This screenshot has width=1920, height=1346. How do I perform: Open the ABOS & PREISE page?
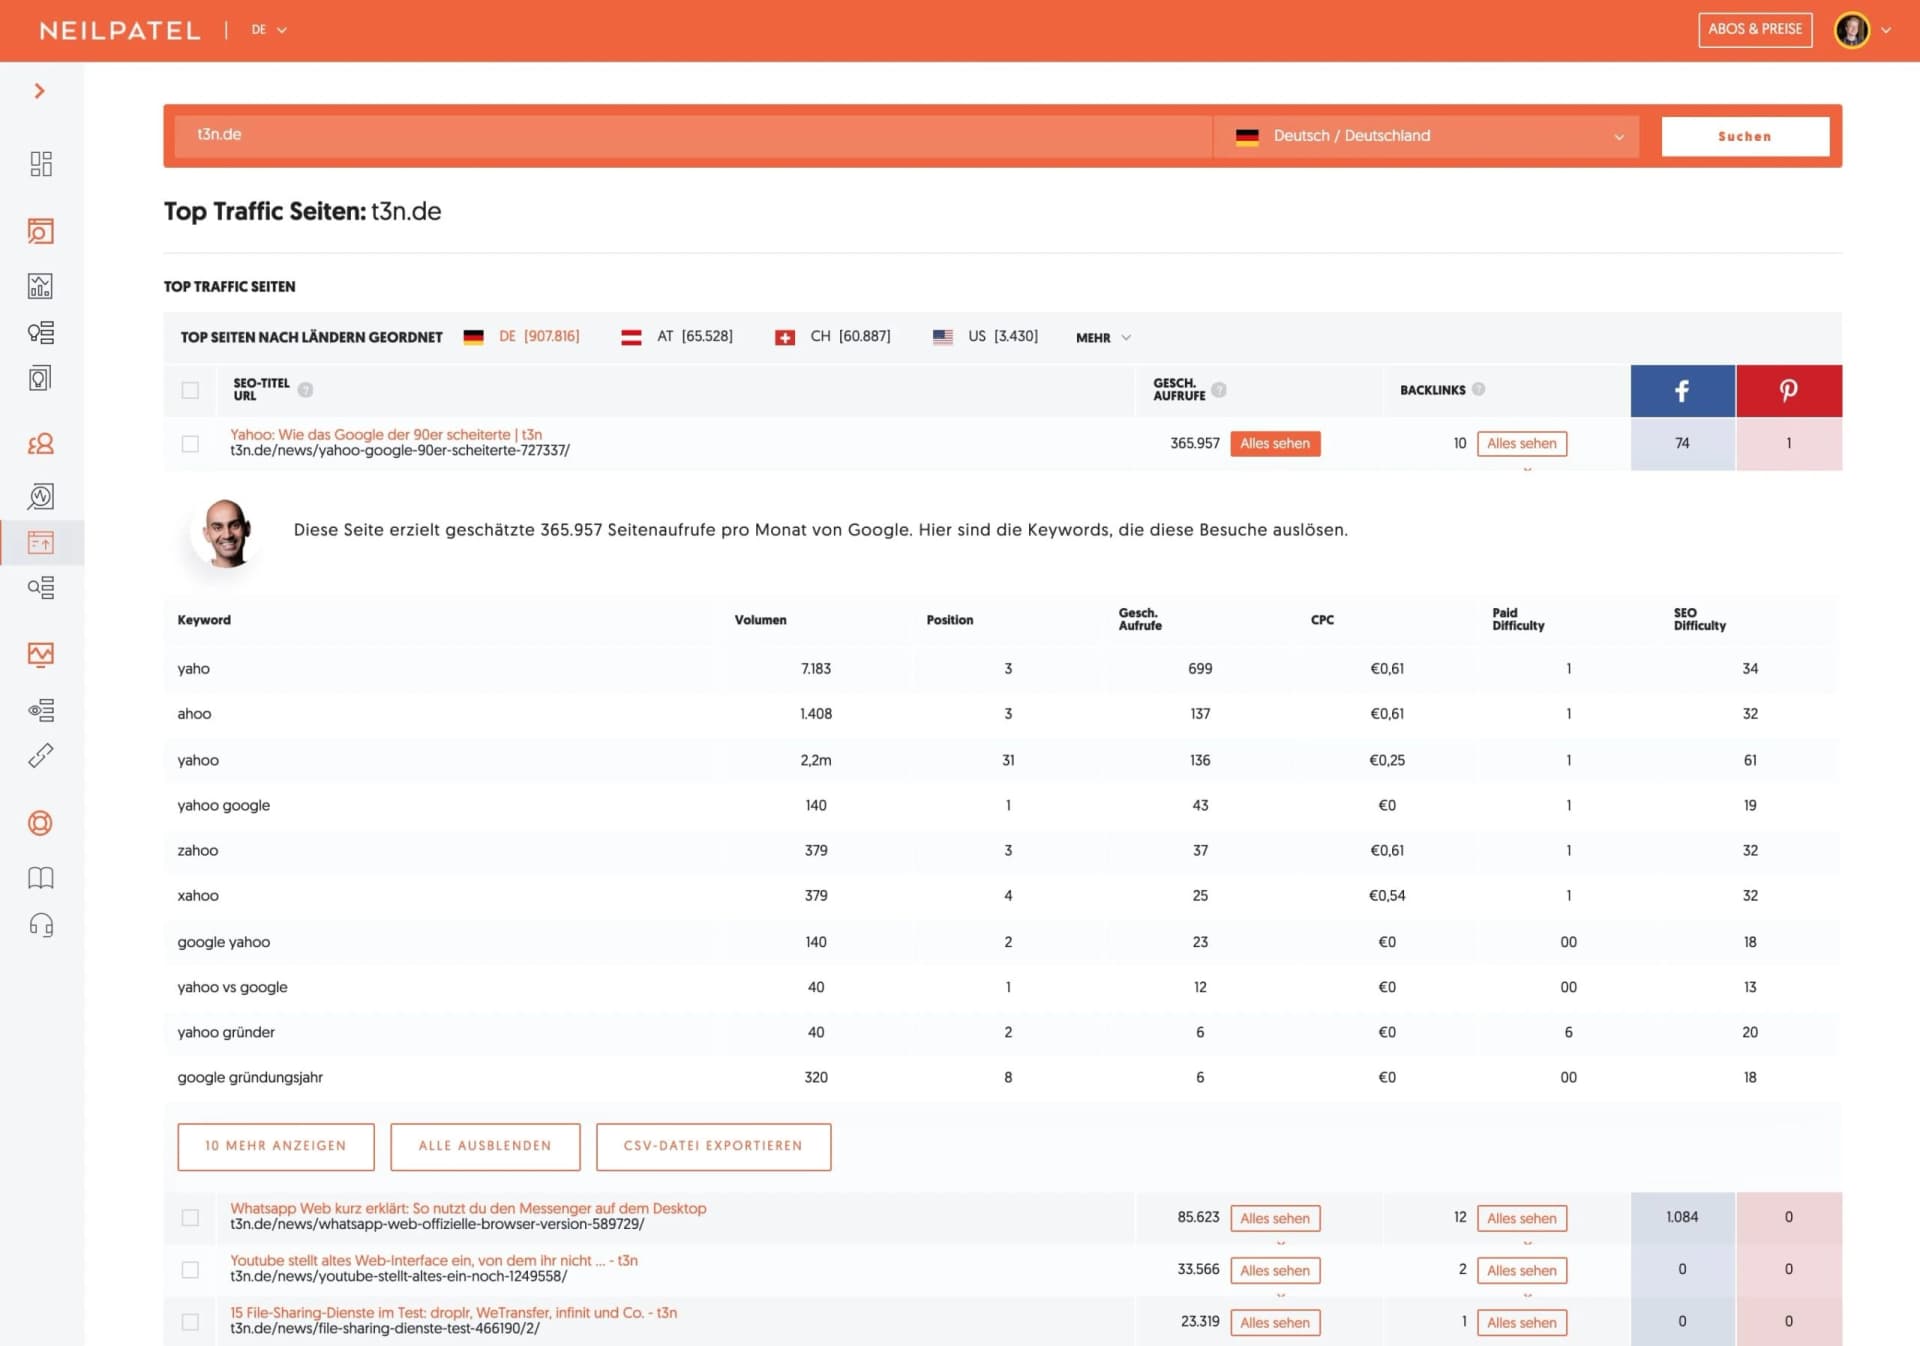click(1755, 29)
